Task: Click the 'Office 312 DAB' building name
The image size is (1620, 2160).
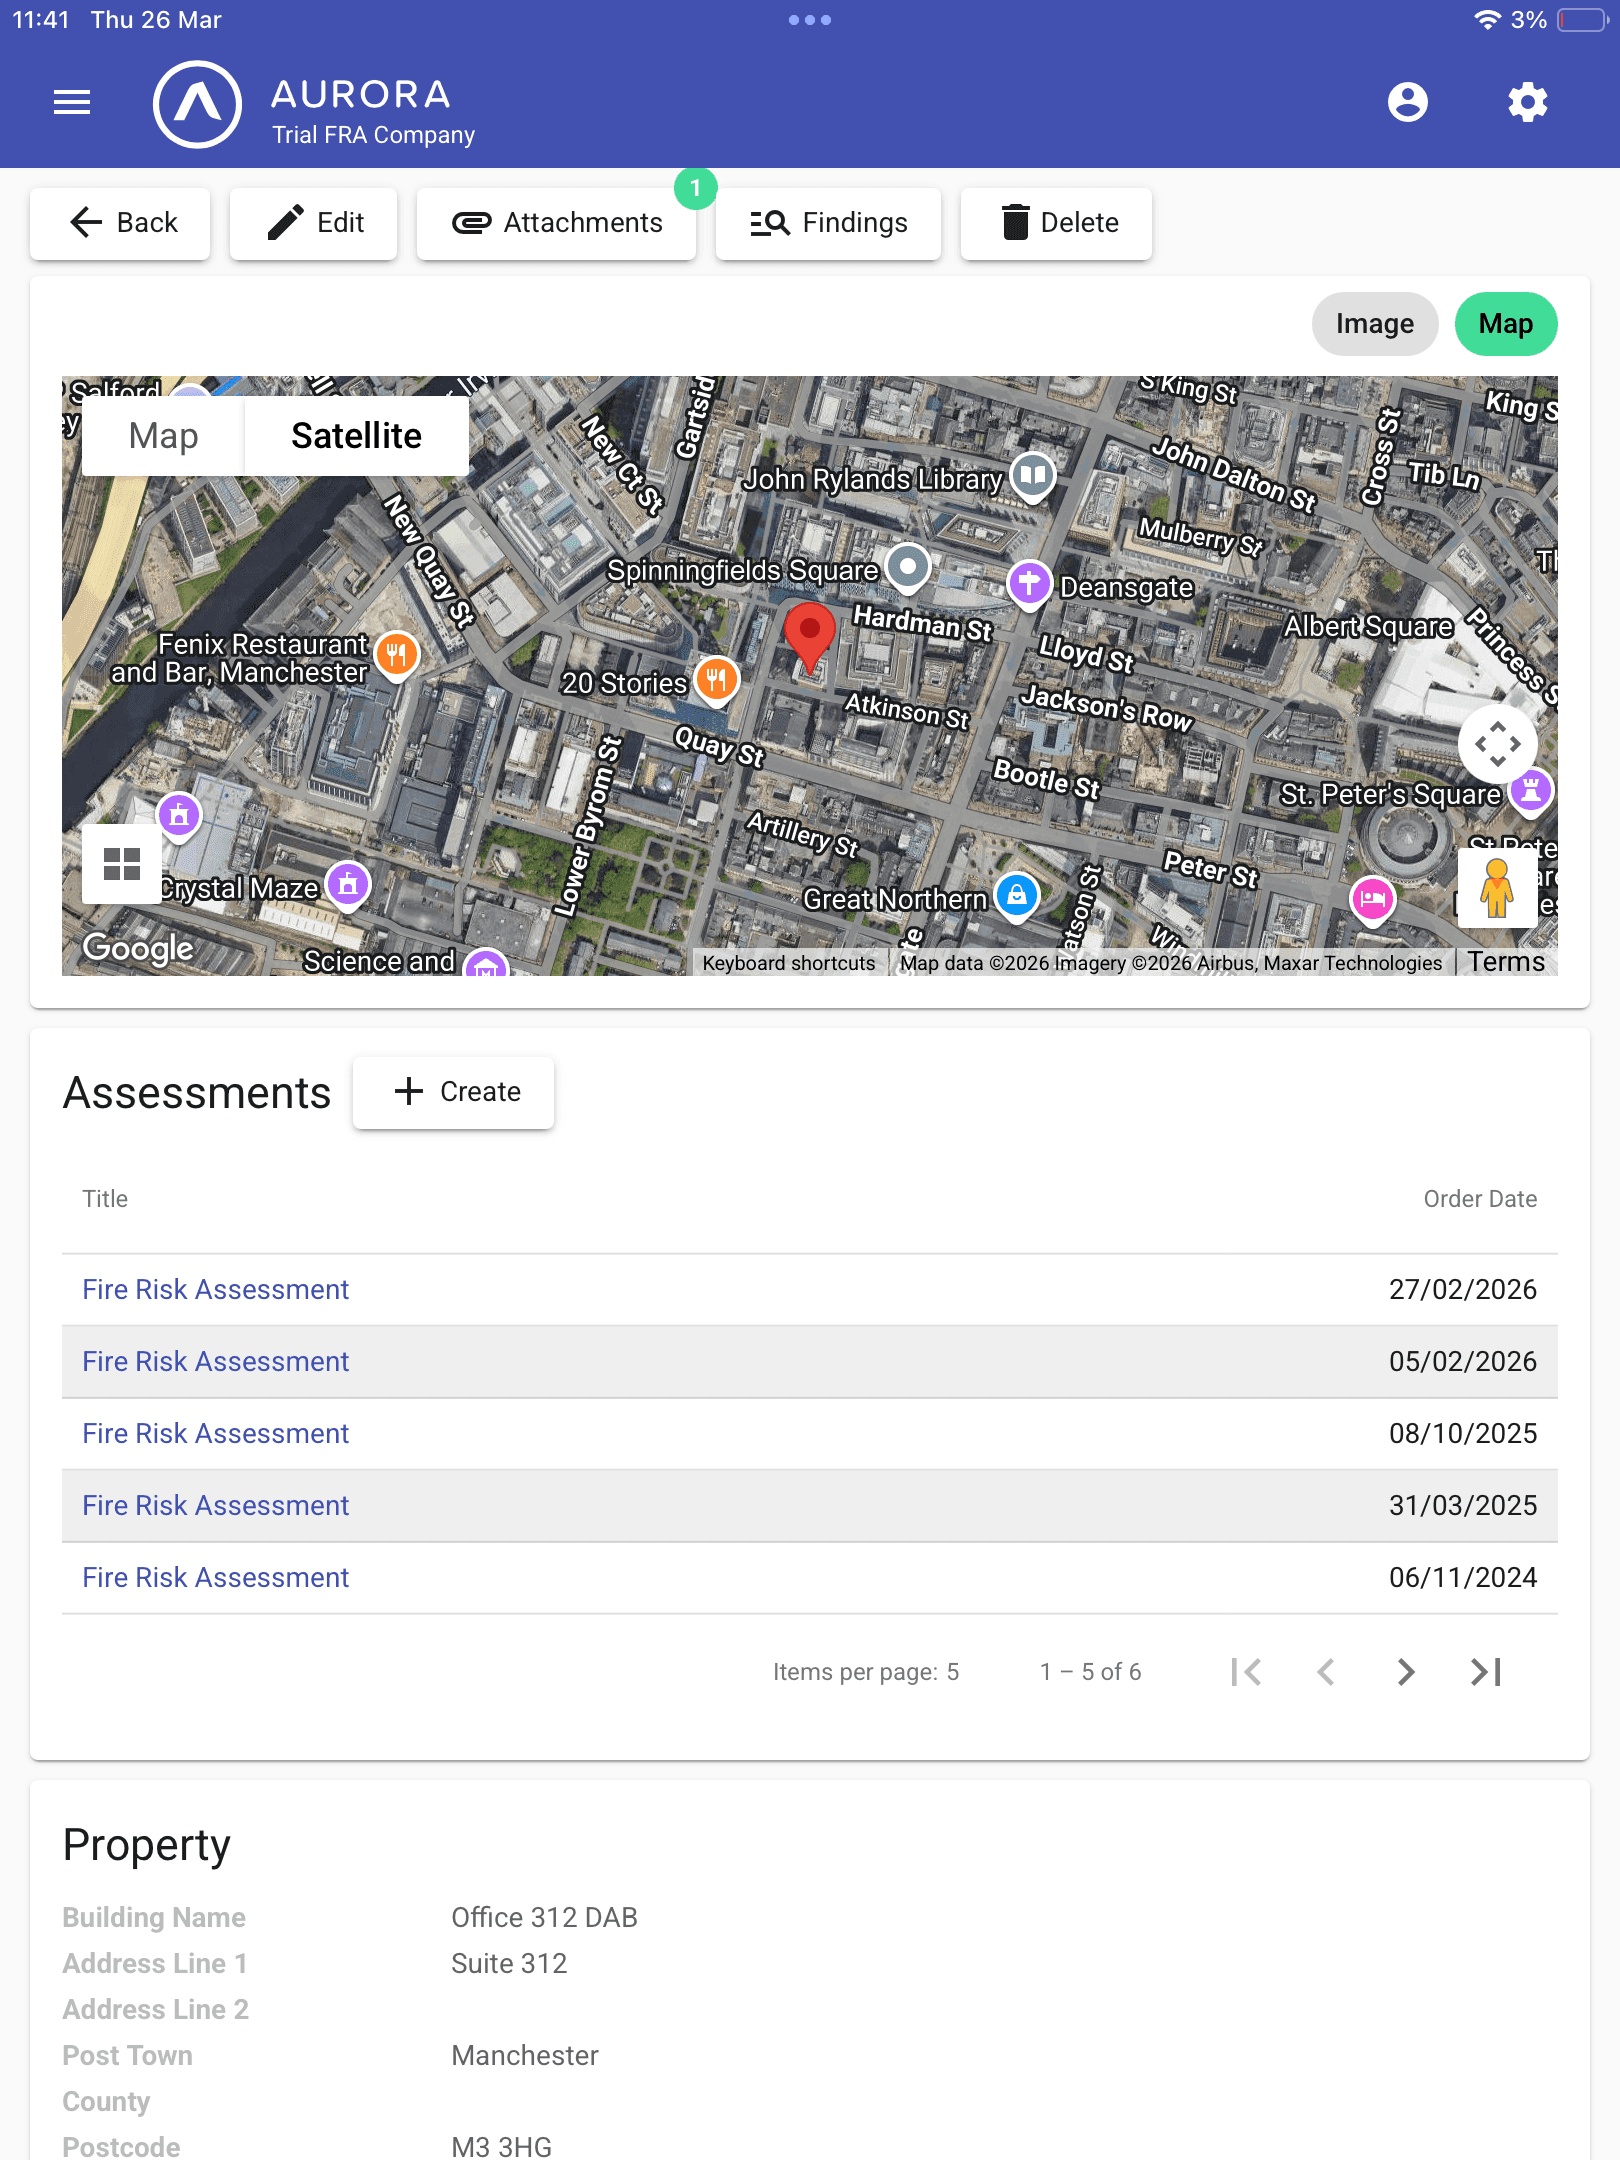Action: [x=544, y=1918]
